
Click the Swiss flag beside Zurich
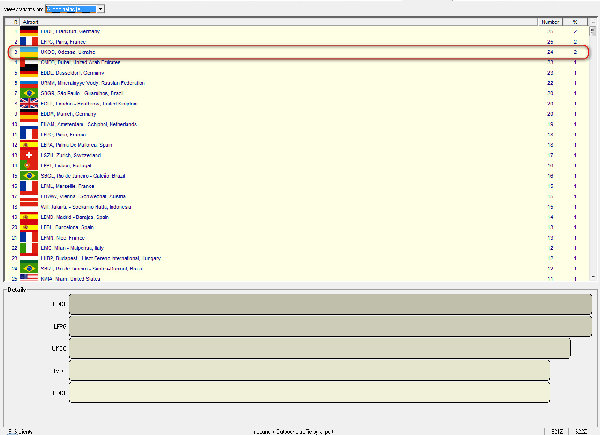click(x=29, y=155)
